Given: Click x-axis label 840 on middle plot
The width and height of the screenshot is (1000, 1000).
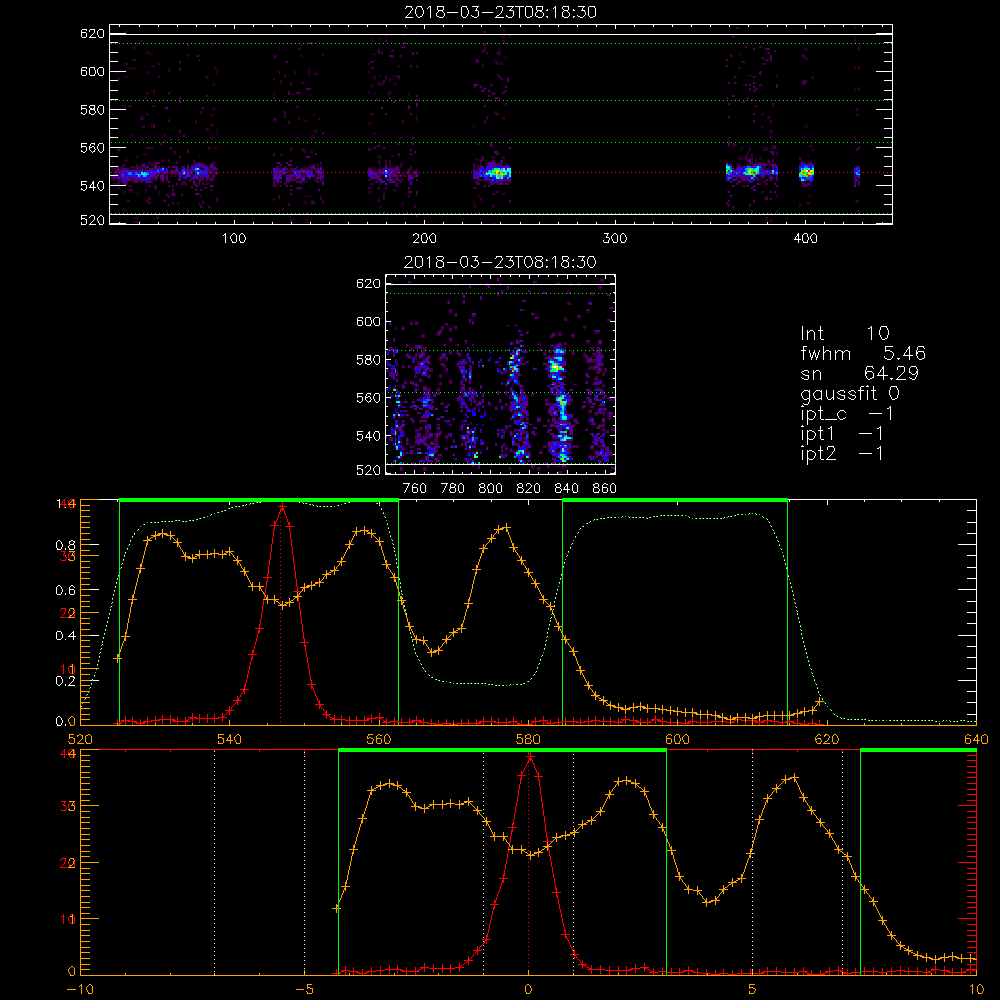Looking at the screenshot, I should point(566,489).
